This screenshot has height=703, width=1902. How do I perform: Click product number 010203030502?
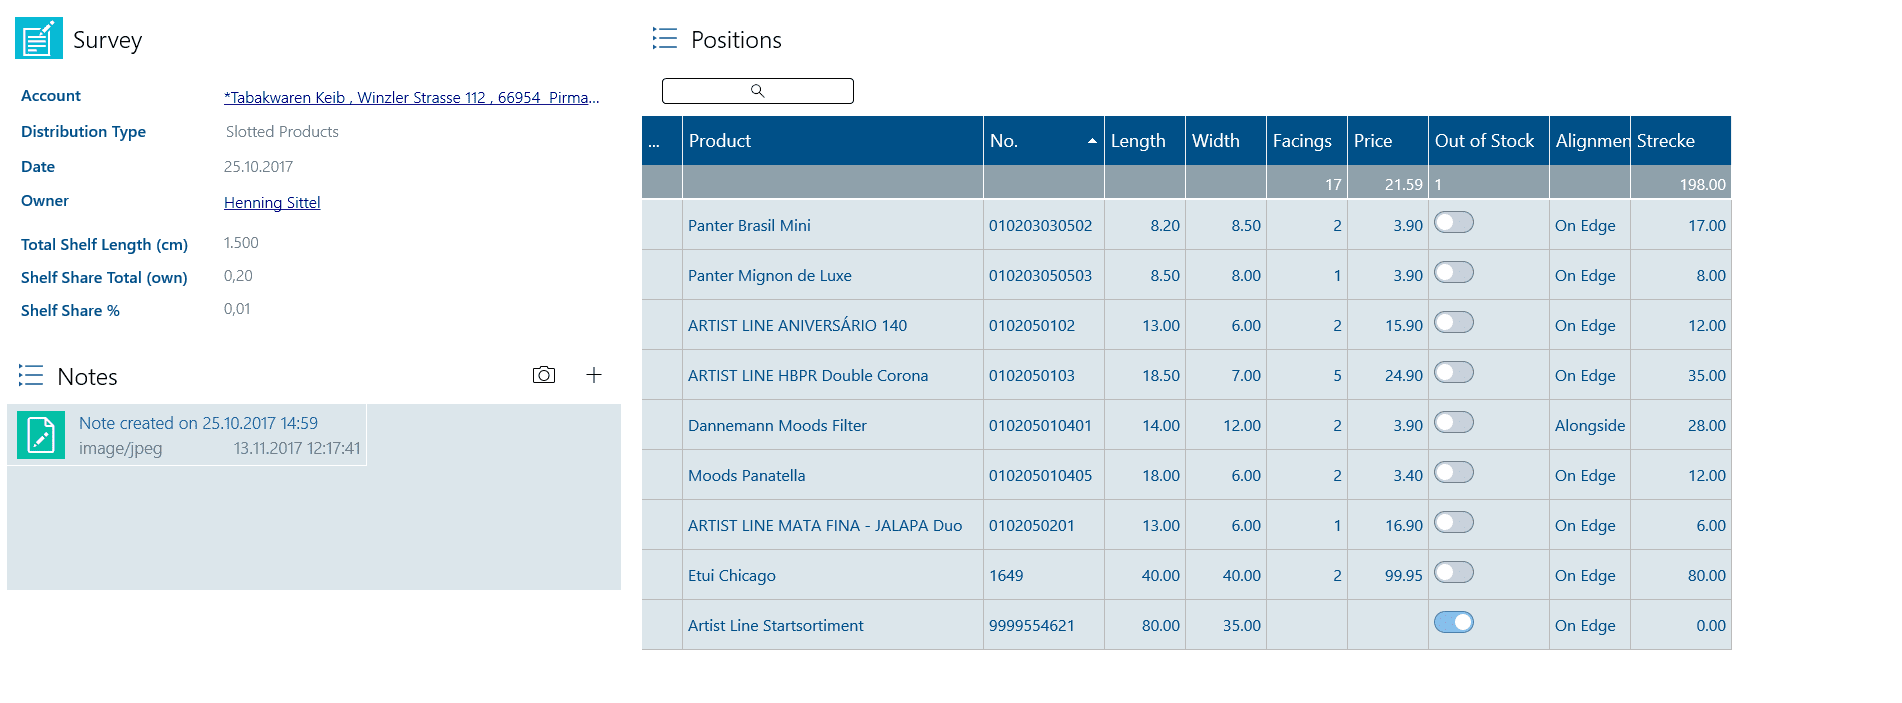[x=1040, y=225]
